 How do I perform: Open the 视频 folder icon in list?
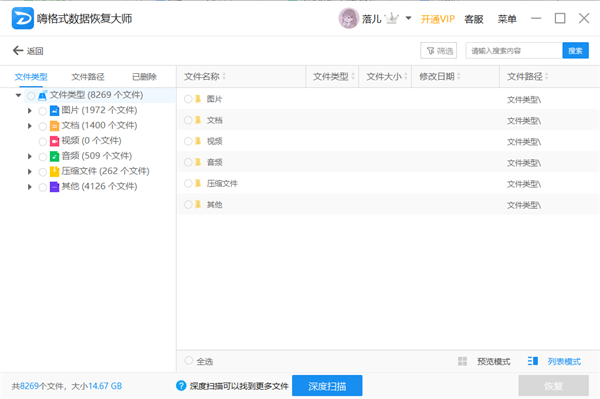198,141
